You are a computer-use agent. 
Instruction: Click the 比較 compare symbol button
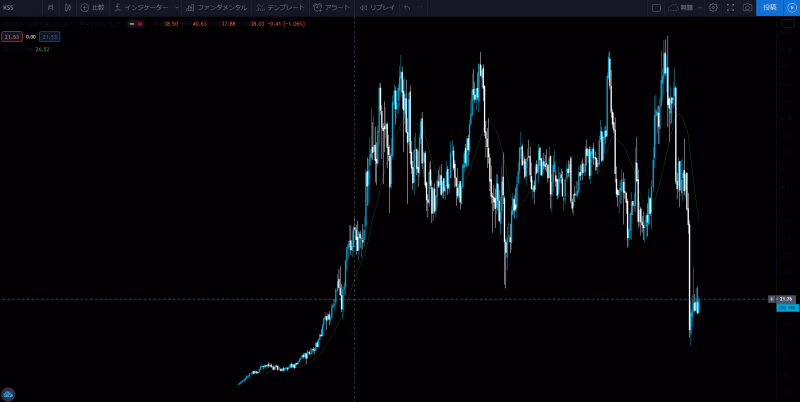92,7
